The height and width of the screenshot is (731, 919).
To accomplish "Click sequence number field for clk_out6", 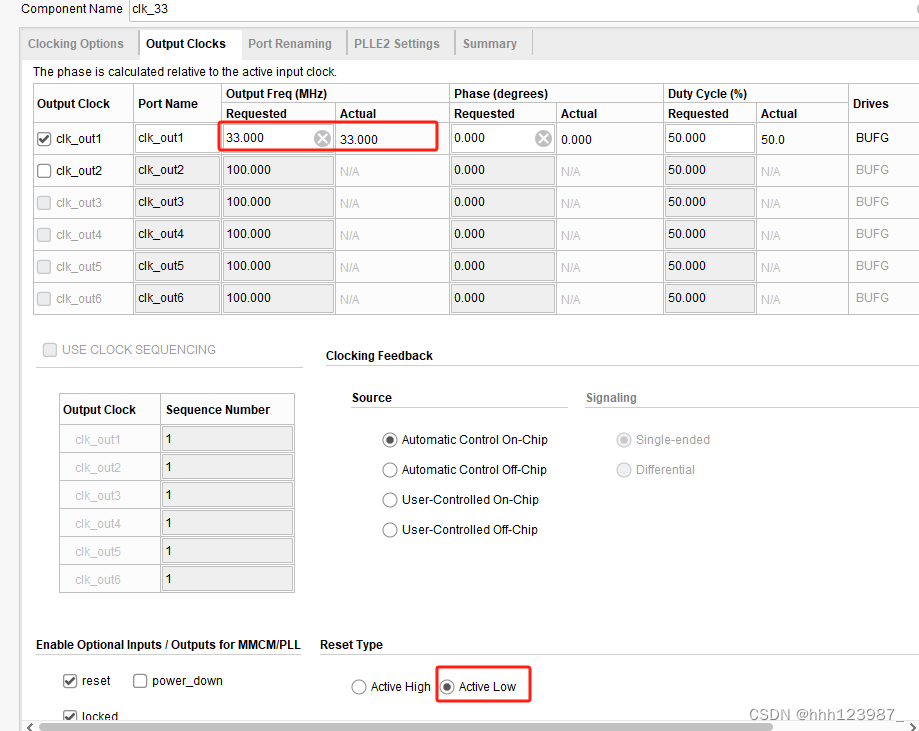I will tap(227, 579).
